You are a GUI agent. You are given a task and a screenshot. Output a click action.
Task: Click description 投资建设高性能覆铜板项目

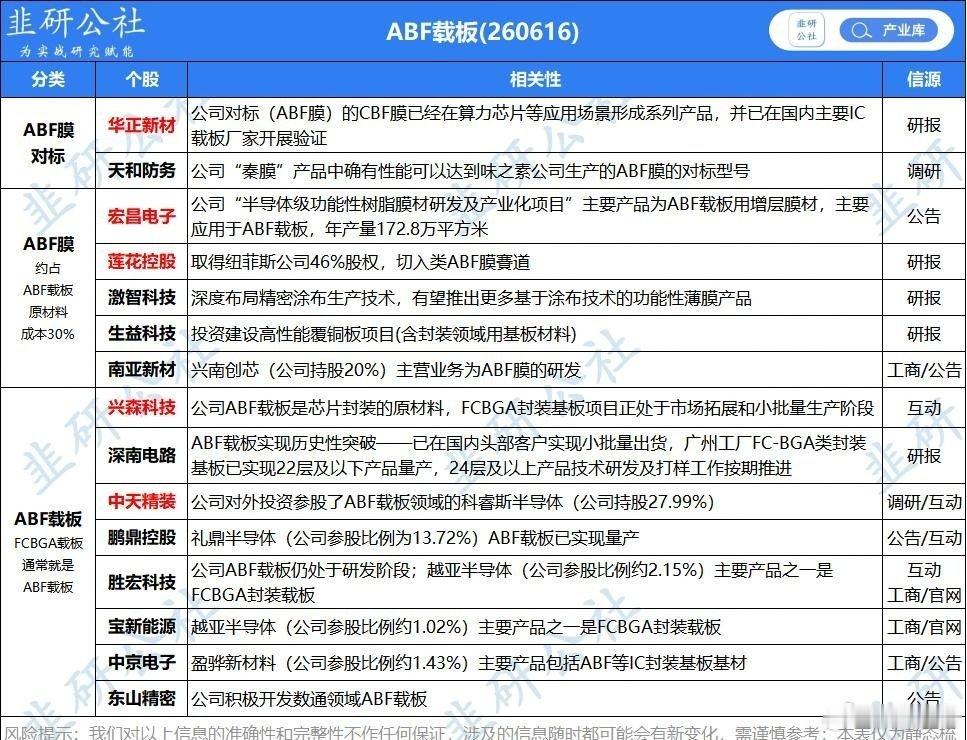(384, 334)
